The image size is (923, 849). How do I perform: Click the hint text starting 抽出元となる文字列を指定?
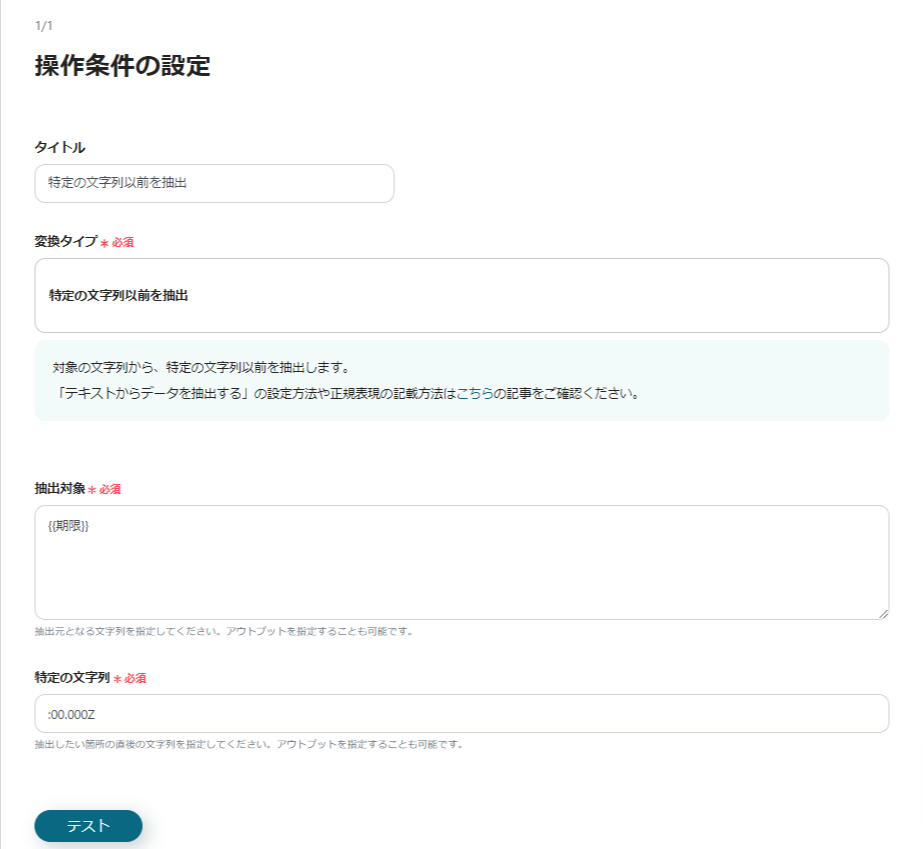click(x=224, y=631)
